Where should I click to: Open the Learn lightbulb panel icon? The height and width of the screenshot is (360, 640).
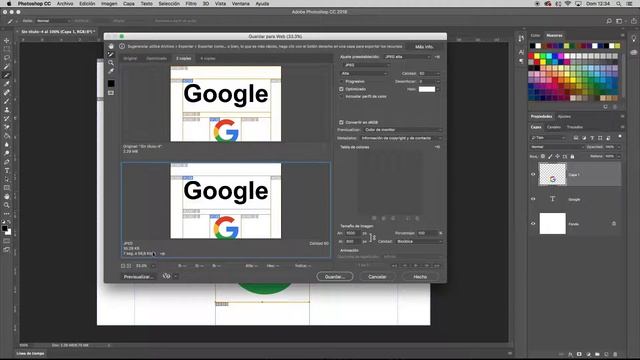[633, 38]
